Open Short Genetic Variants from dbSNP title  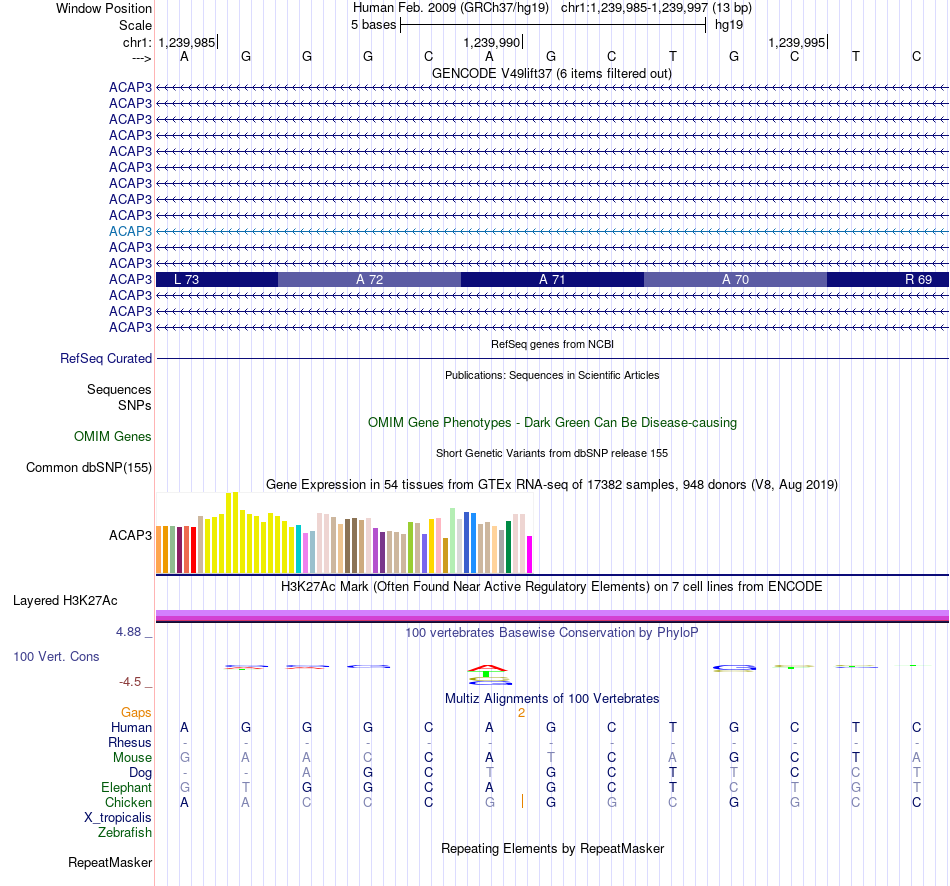[552, 453]
